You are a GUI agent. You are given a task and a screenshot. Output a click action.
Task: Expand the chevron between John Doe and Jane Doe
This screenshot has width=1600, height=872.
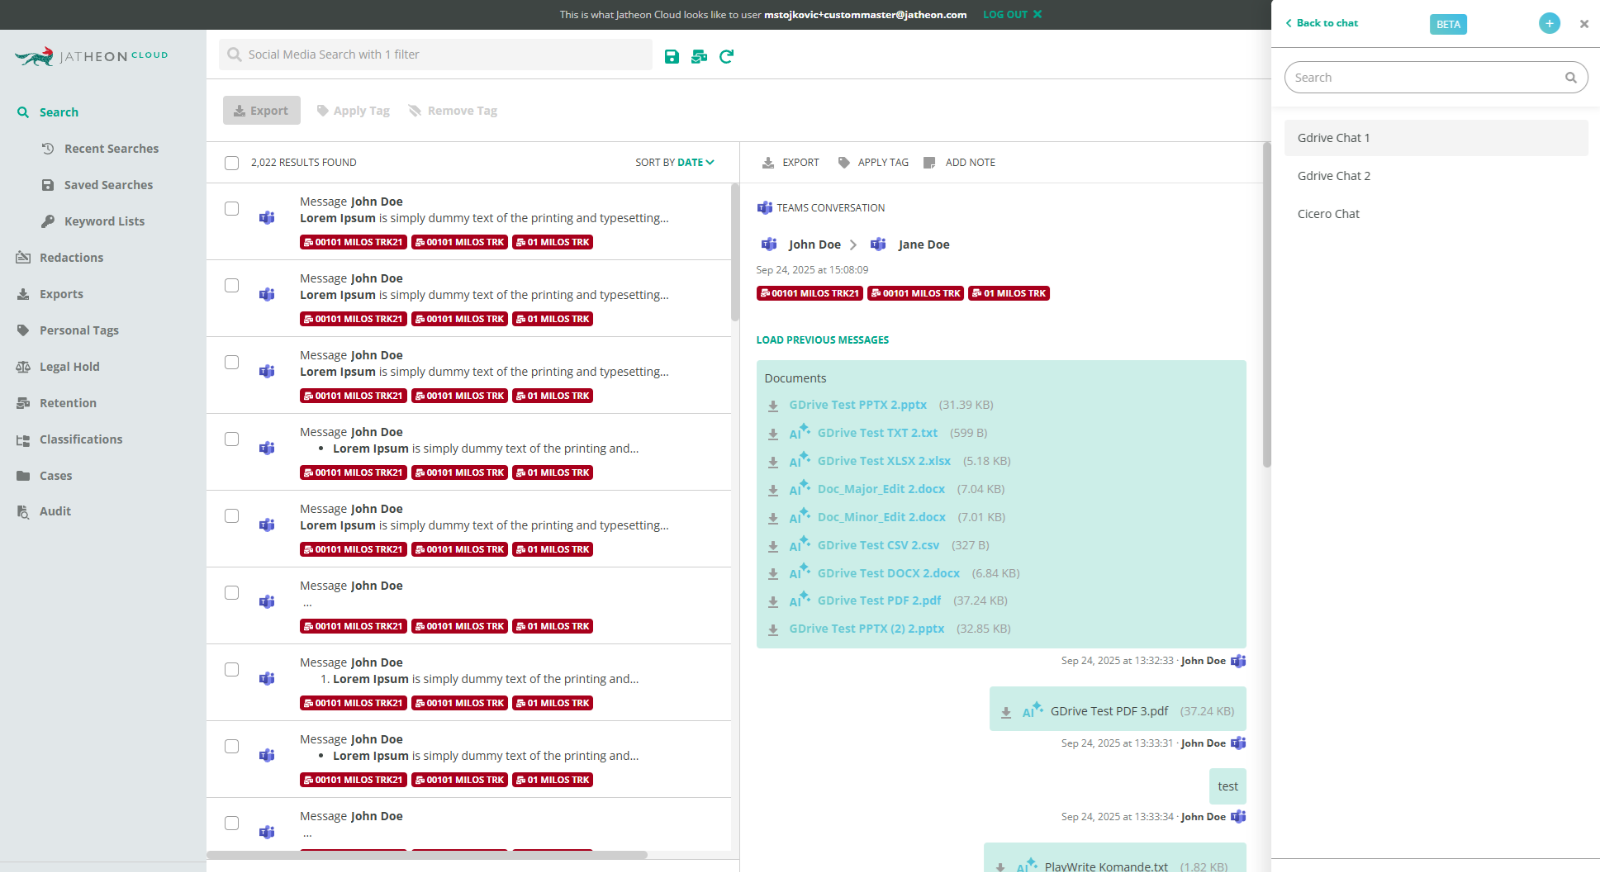(853, 245)
